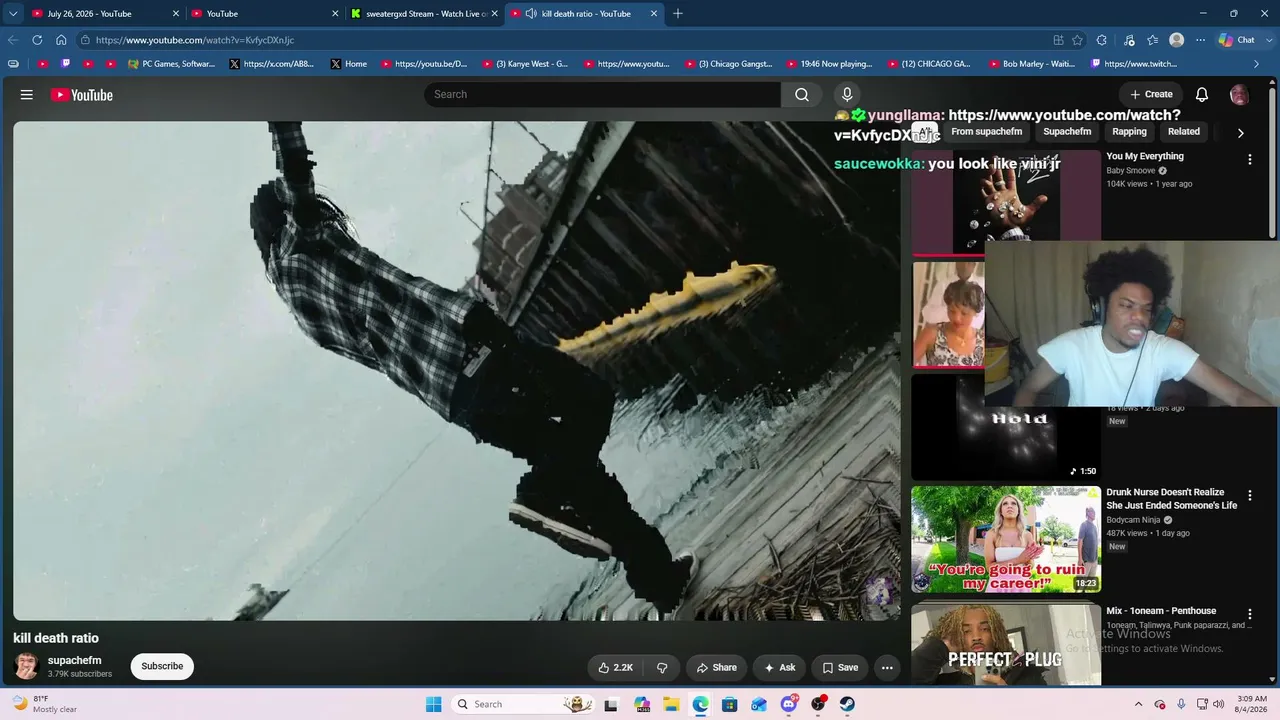Open the Hold video thumbnail

pyautogui.click(x=1006, y=427)
